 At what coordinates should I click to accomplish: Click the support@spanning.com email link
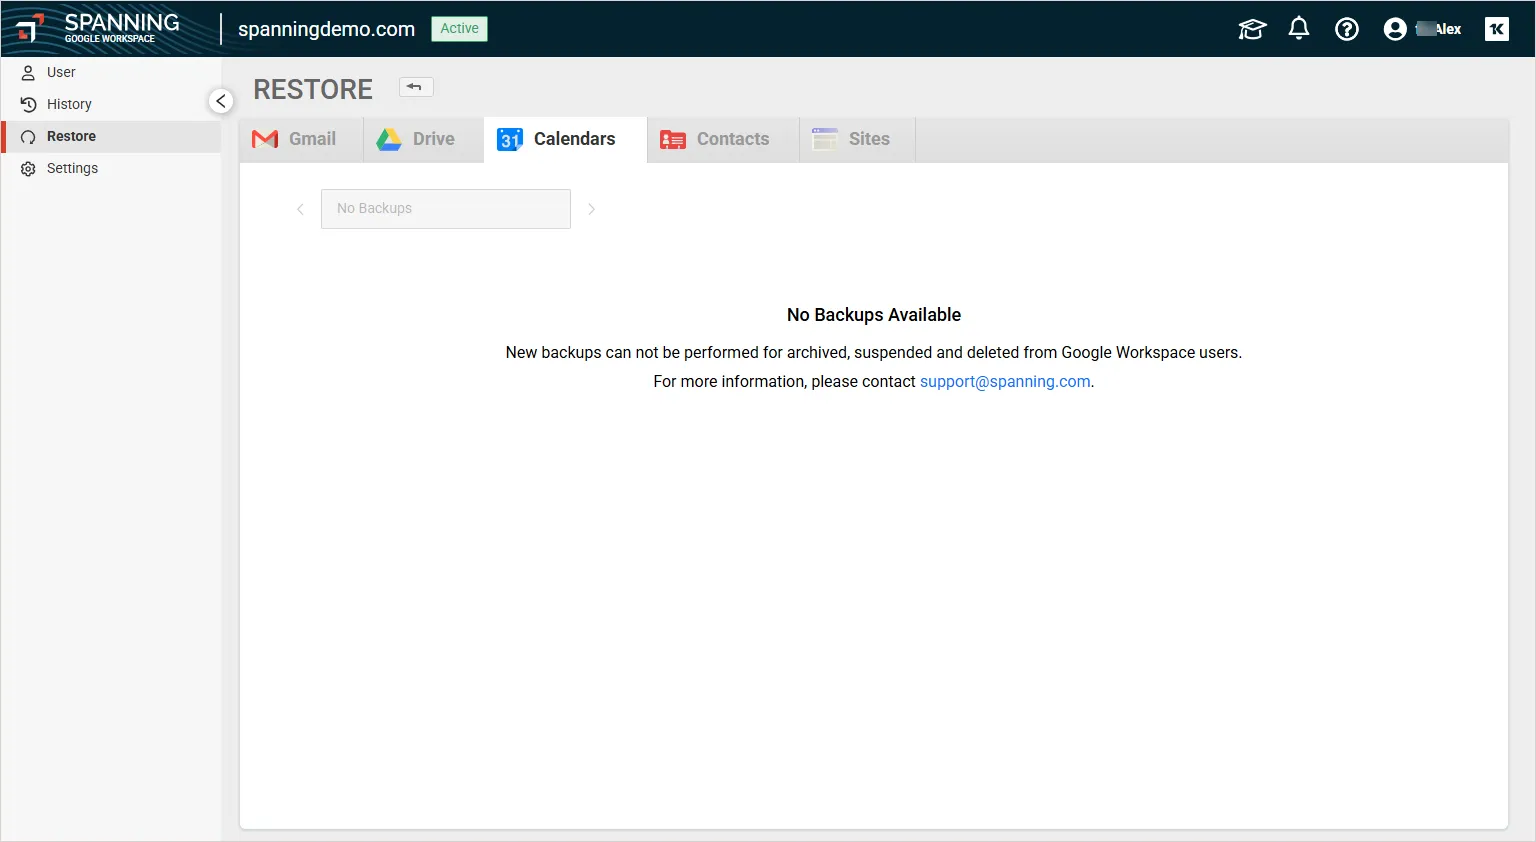[x=1004, y=382]
